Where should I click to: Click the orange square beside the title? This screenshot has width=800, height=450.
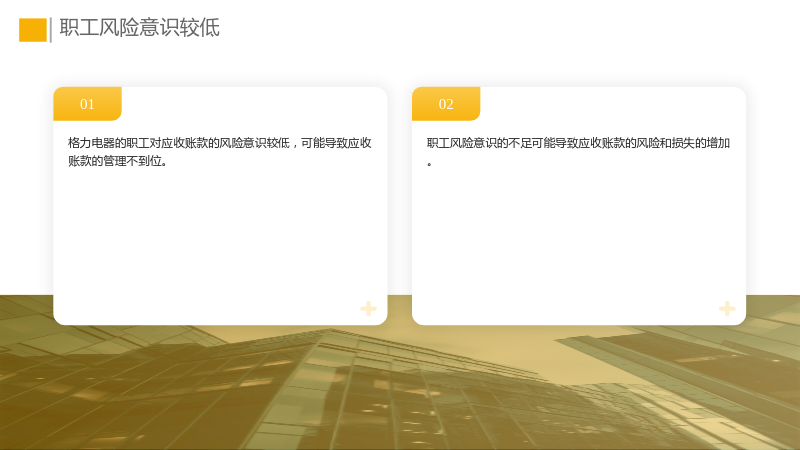33,30
